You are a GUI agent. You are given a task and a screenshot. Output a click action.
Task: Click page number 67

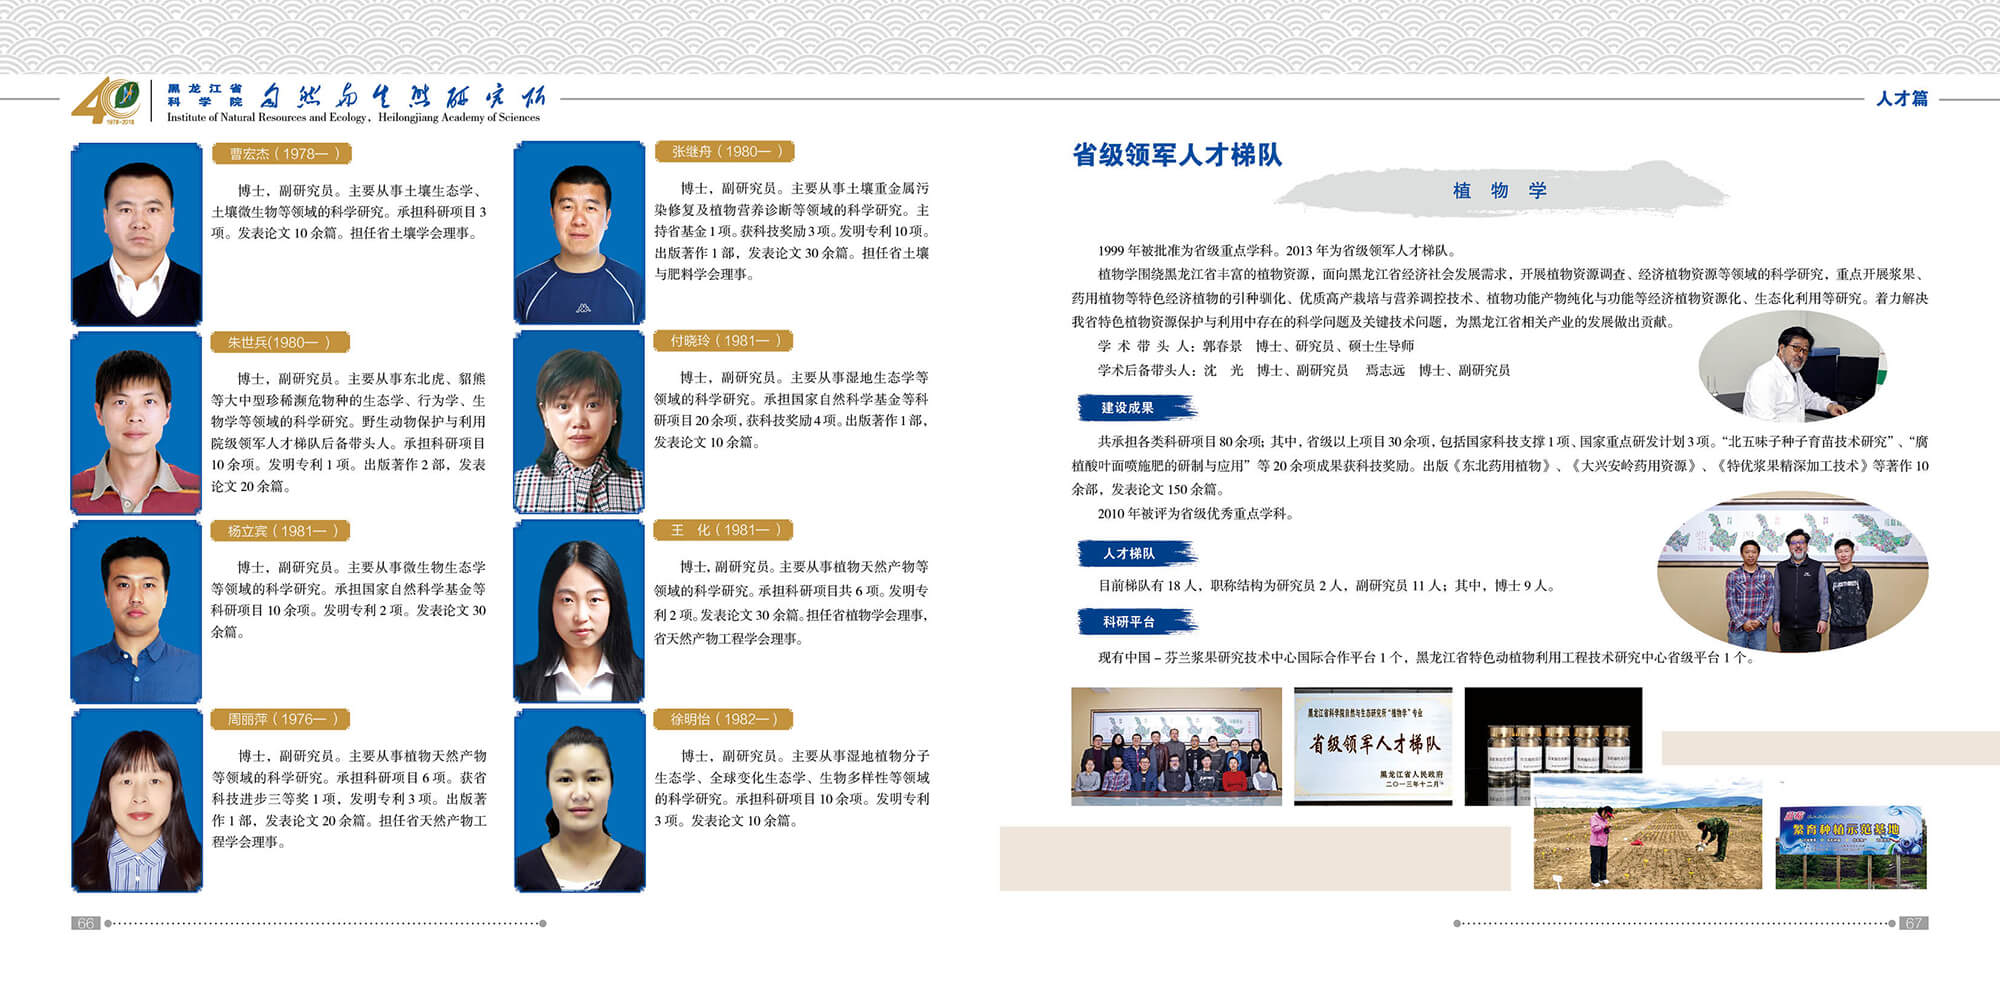pos(1914,923)
